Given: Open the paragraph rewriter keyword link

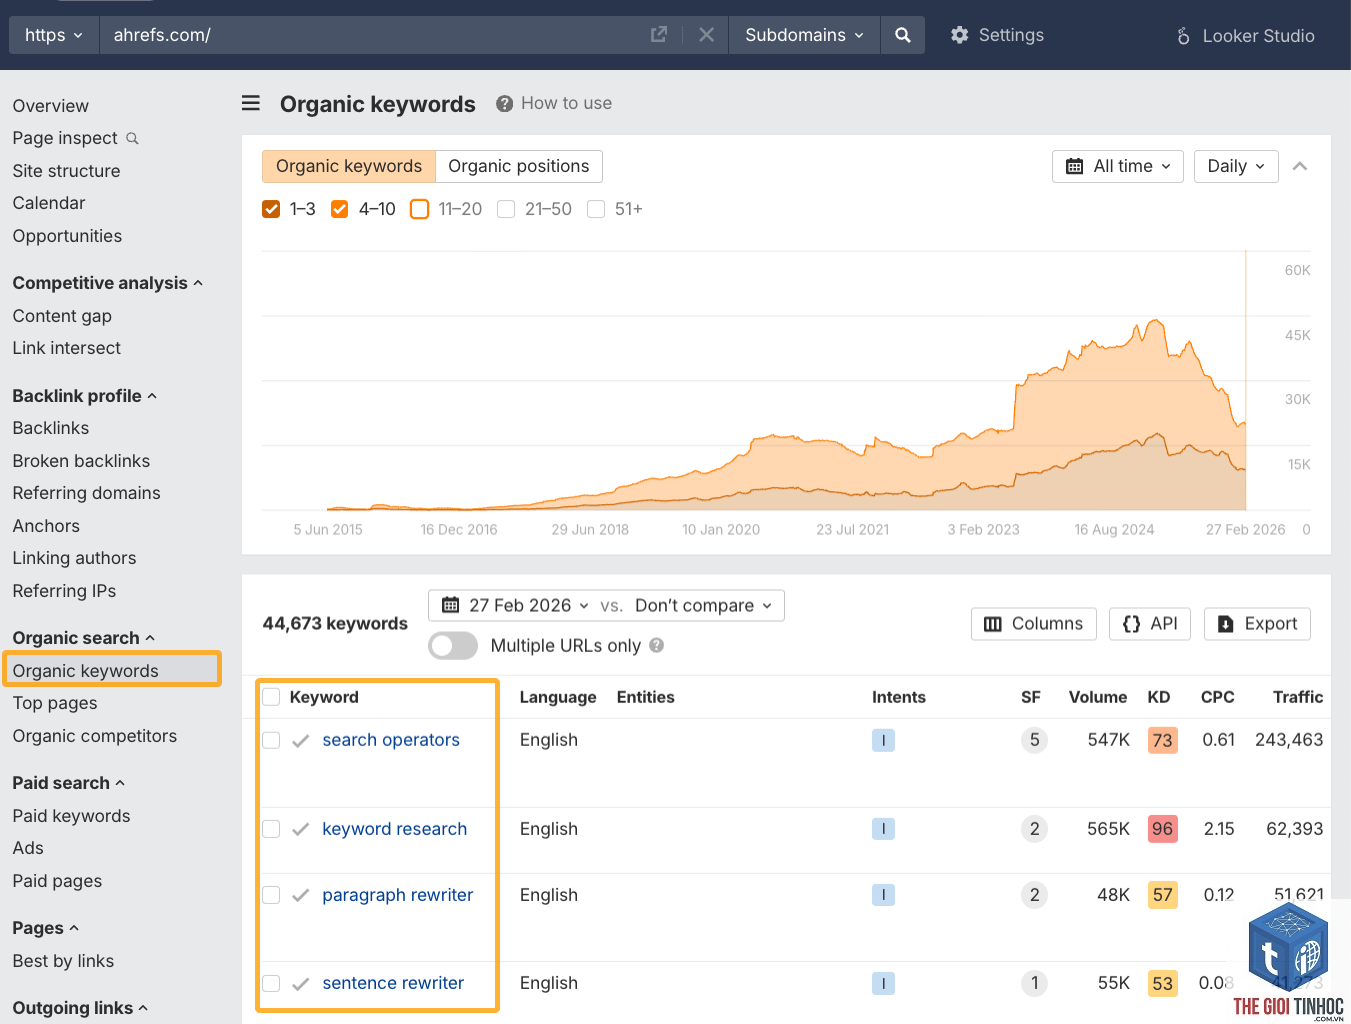Looking at the screenshot, I should click(398, 895).
